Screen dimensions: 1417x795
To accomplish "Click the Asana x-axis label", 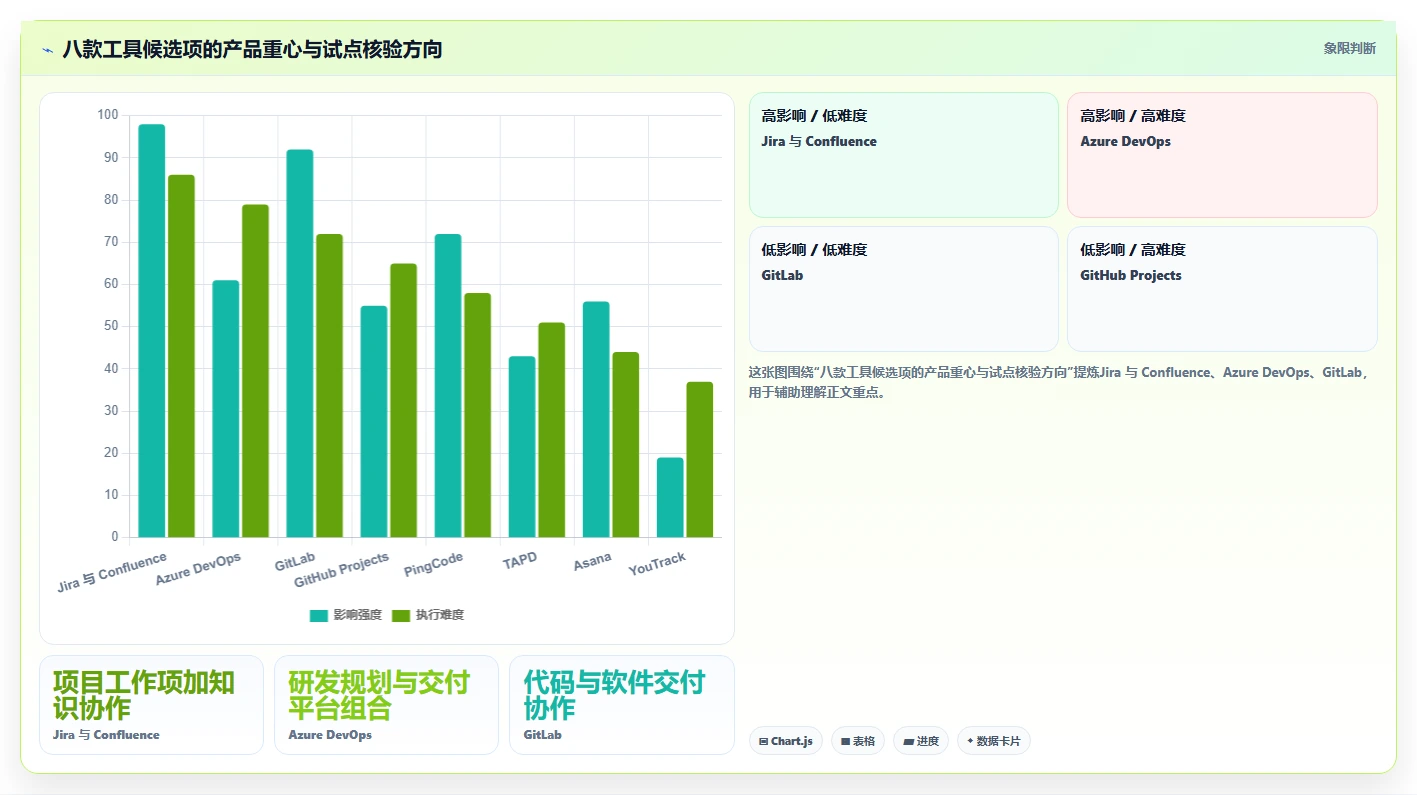I will (592, 562).
